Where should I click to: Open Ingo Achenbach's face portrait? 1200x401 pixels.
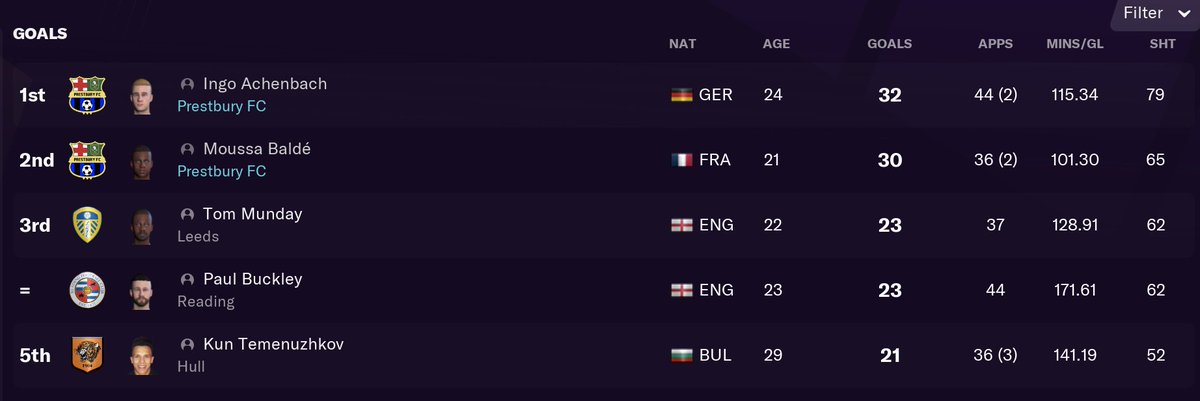142,95
